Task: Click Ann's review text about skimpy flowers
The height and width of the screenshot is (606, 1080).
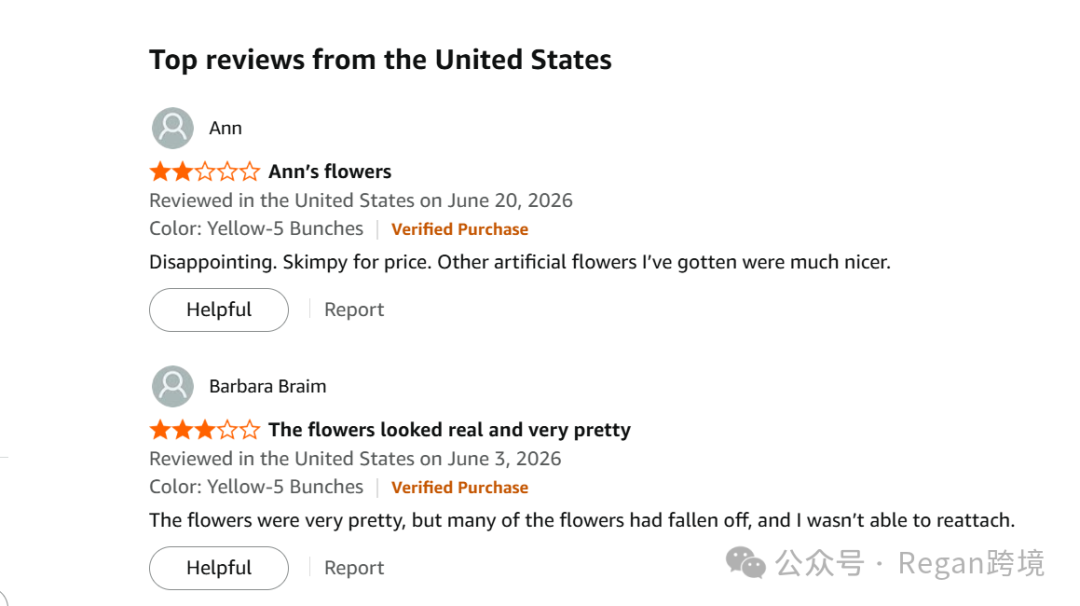Action: [520, 262]
